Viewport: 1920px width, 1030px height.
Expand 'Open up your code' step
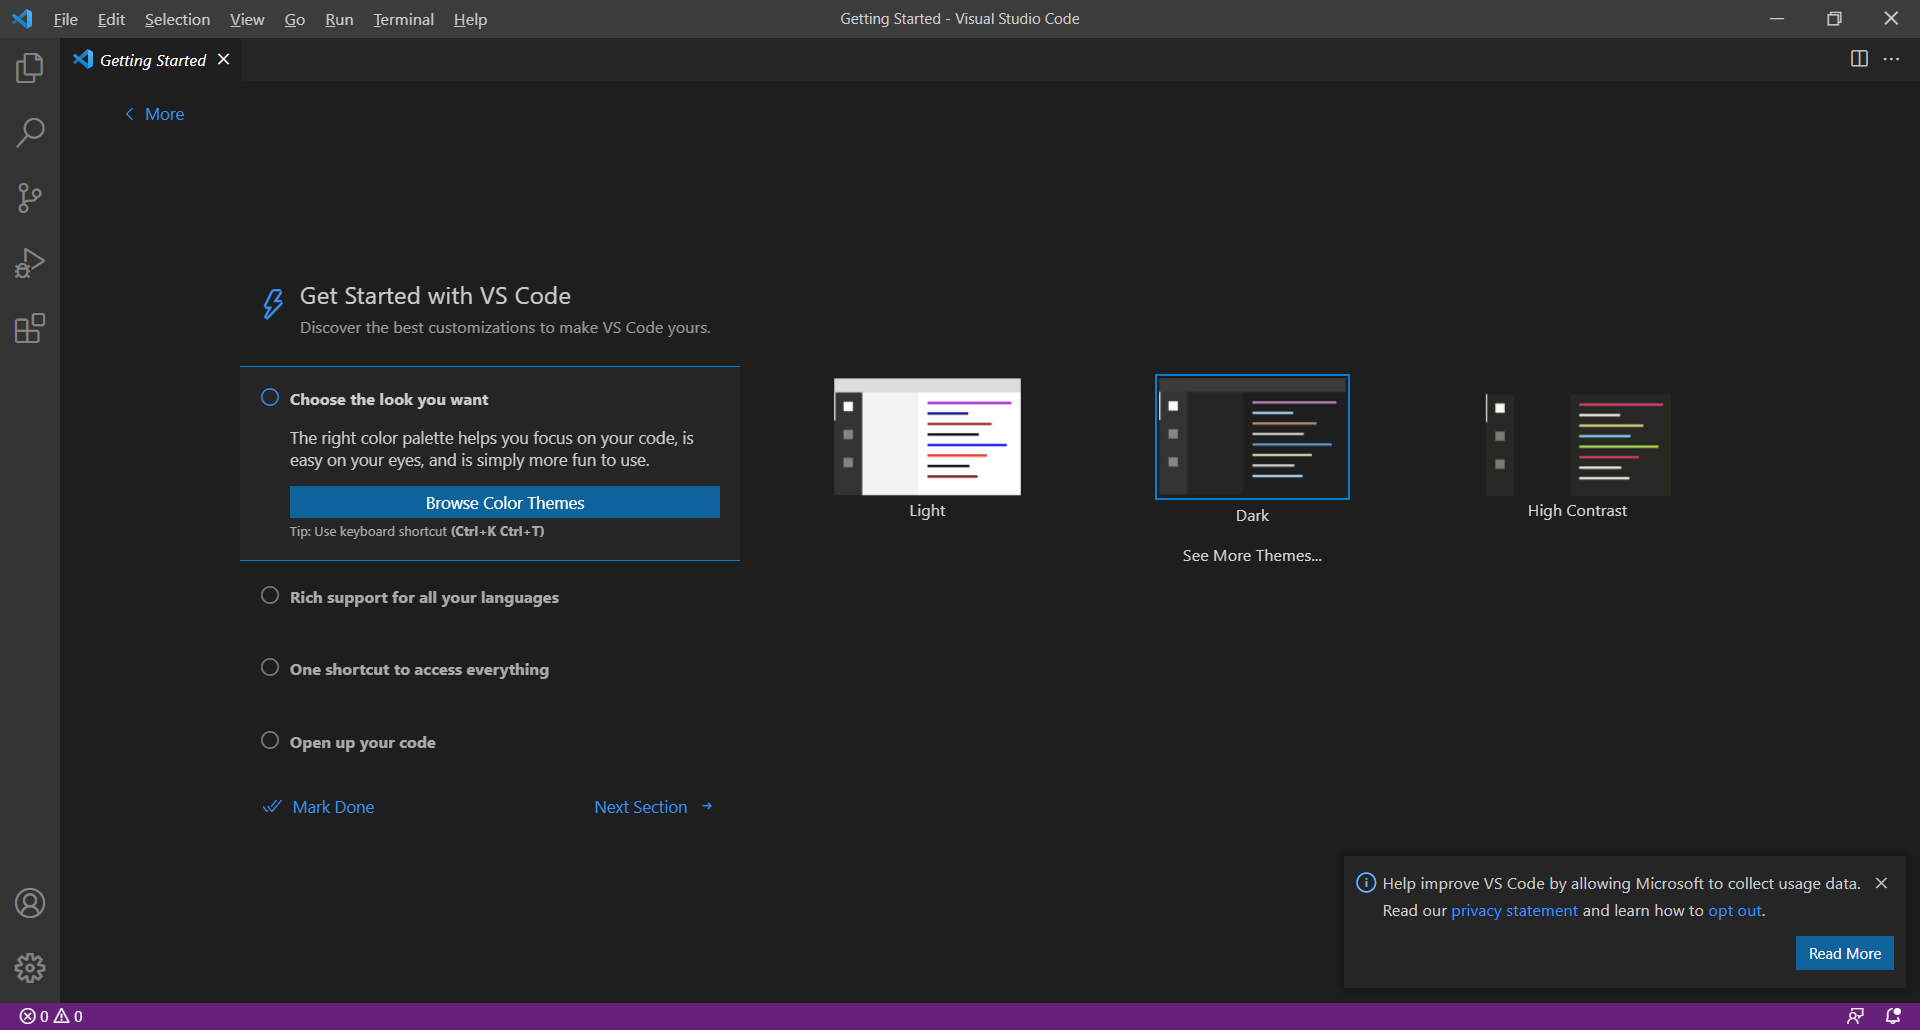[362, 742]
